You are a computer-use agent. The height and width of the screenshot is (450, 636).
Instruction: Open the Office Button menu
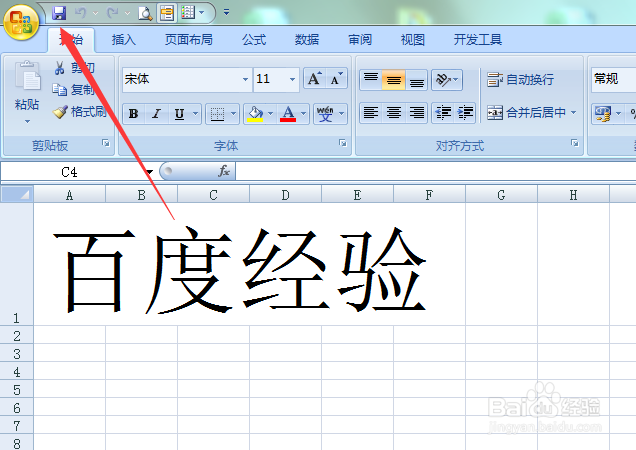(21, 22)
